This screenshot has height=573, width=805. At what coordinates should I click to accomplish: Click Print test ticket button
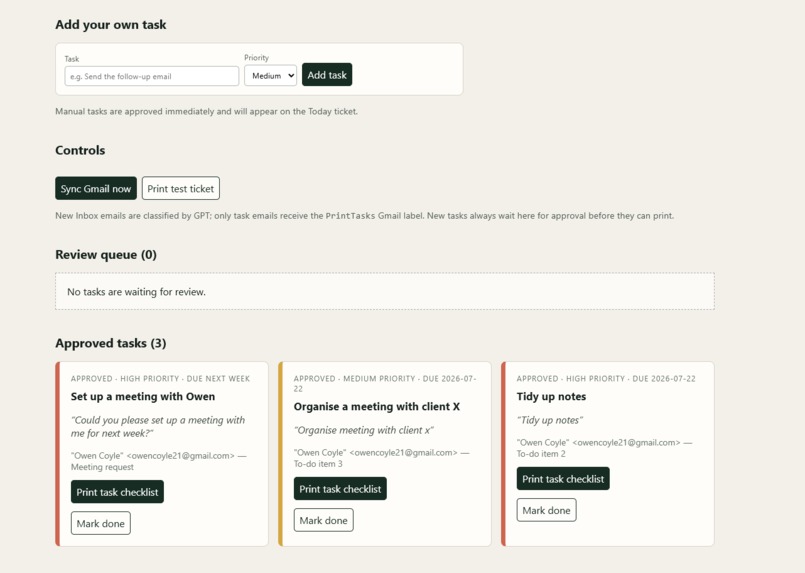tap(181, 188)
